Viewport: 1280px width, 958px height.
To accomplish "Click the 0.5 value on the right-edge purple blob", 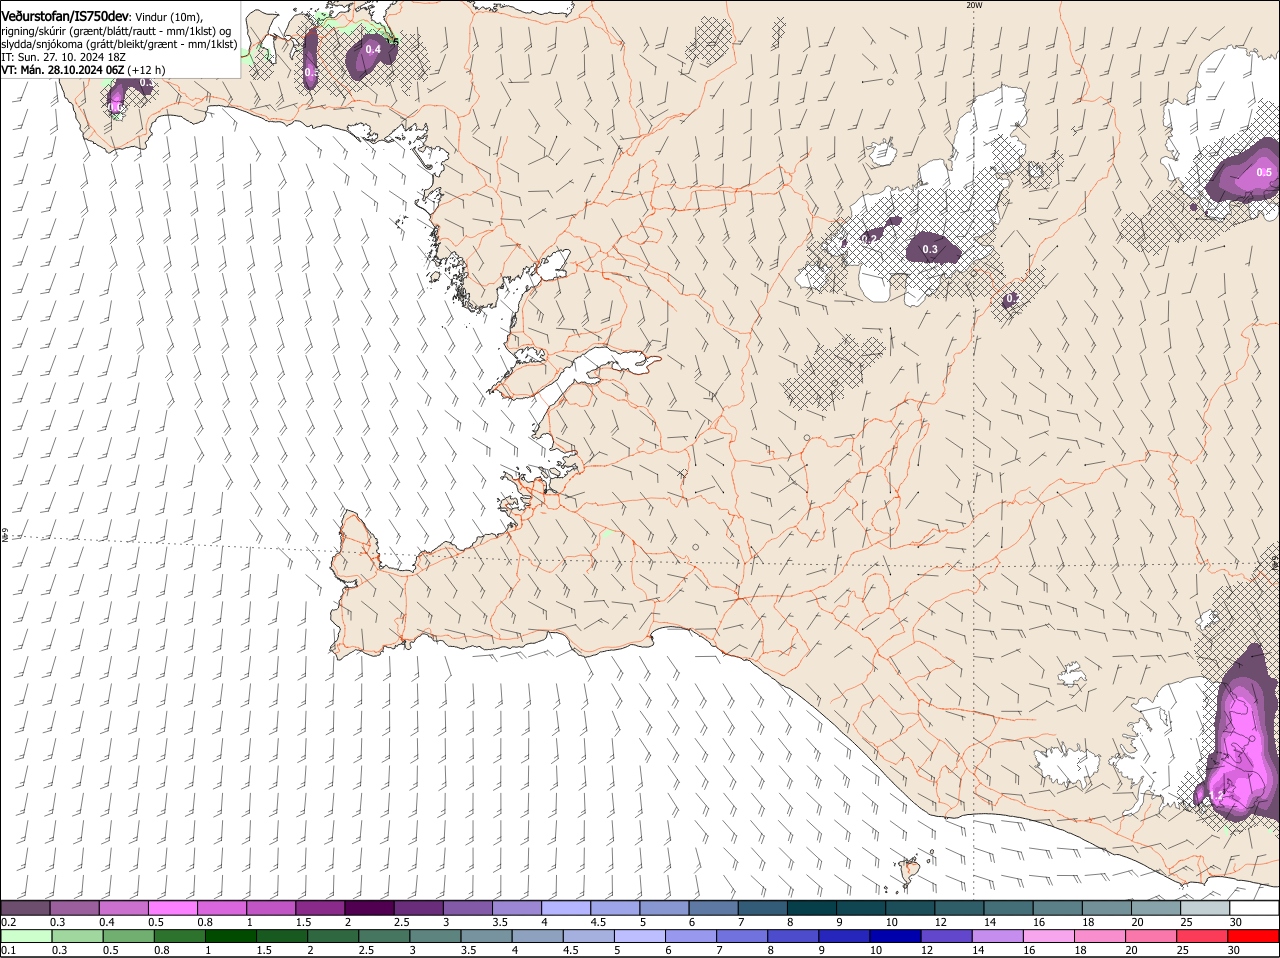I will pyautogui.click(x=1264, y=172).
